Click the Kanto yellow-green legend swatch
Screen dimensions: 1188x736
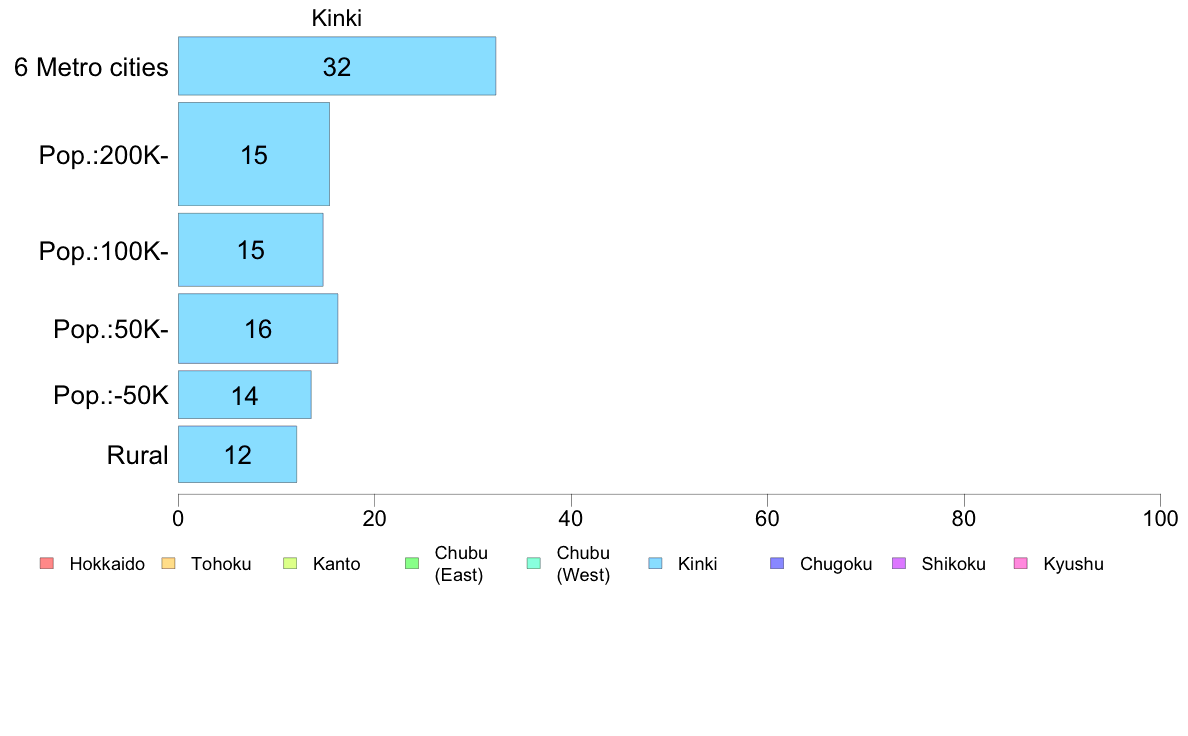tap(290, 563)
